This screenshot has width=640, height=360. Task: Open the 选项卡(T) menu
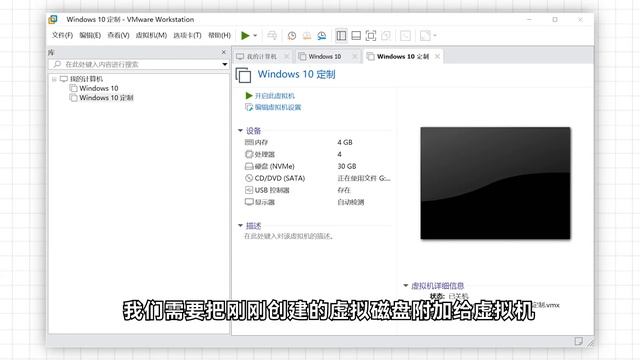pyautogui.click(x=187, y=36)
